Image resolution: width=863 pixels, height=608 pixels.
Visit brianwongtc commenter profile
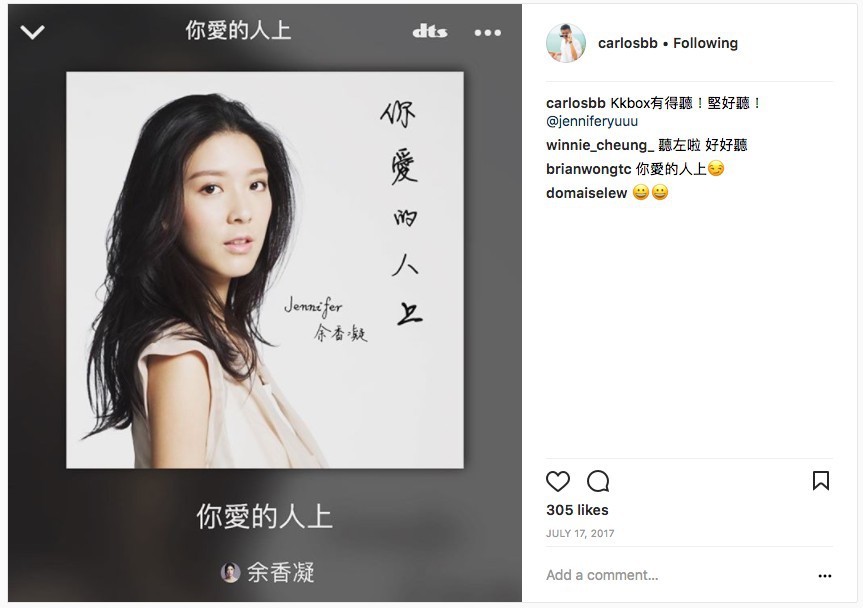(588, 169)
